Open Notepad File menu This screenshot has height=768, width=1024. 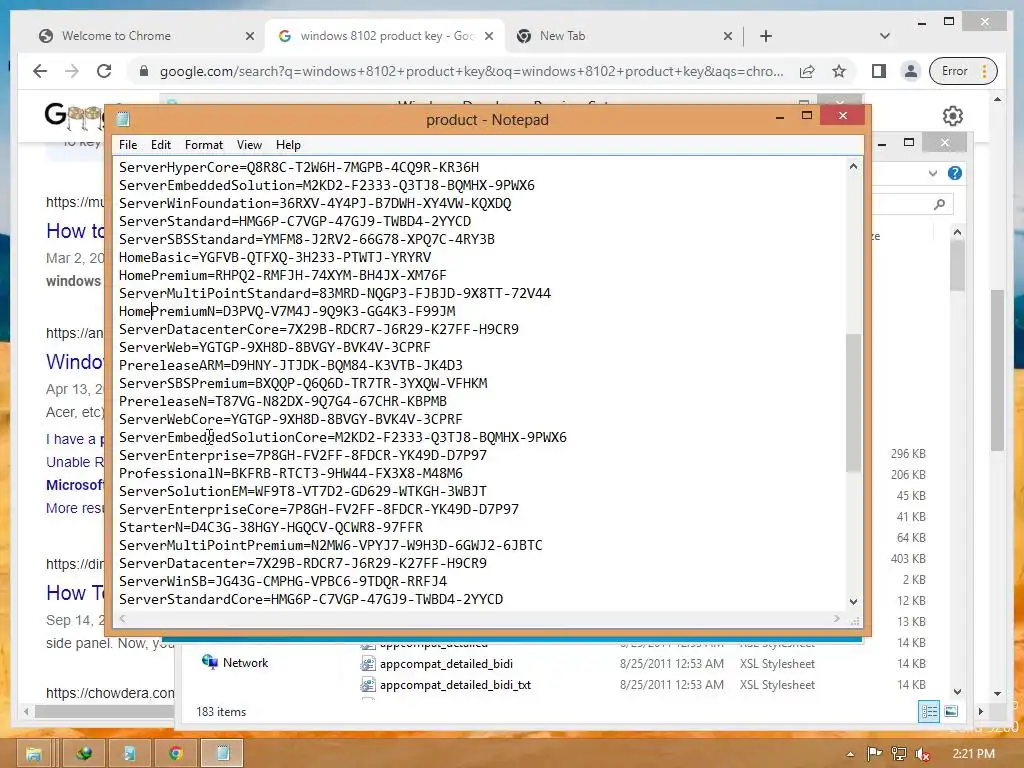[128, 145]
